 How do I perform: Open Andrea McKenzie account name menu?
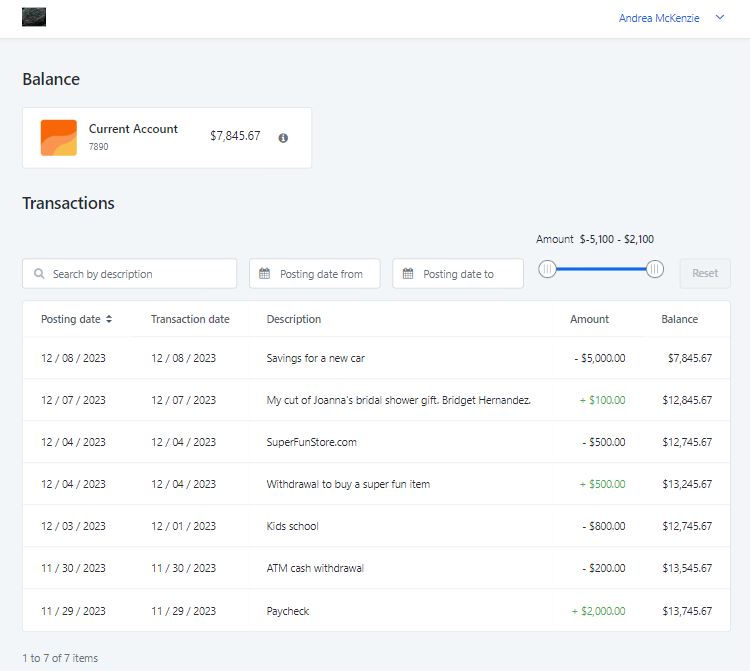click(x=659, y=18)
